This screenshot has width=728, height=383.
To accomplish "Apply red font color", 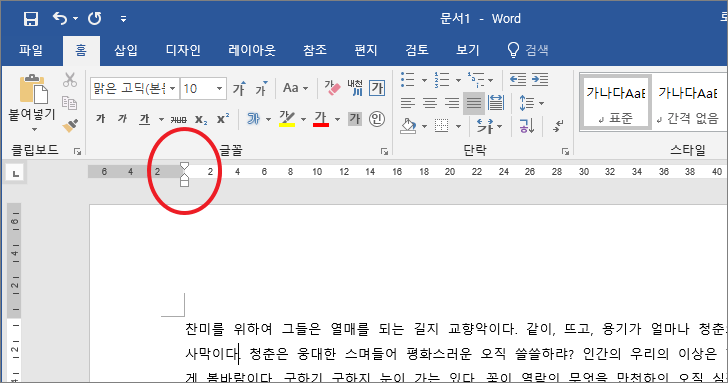I will 321,119.
